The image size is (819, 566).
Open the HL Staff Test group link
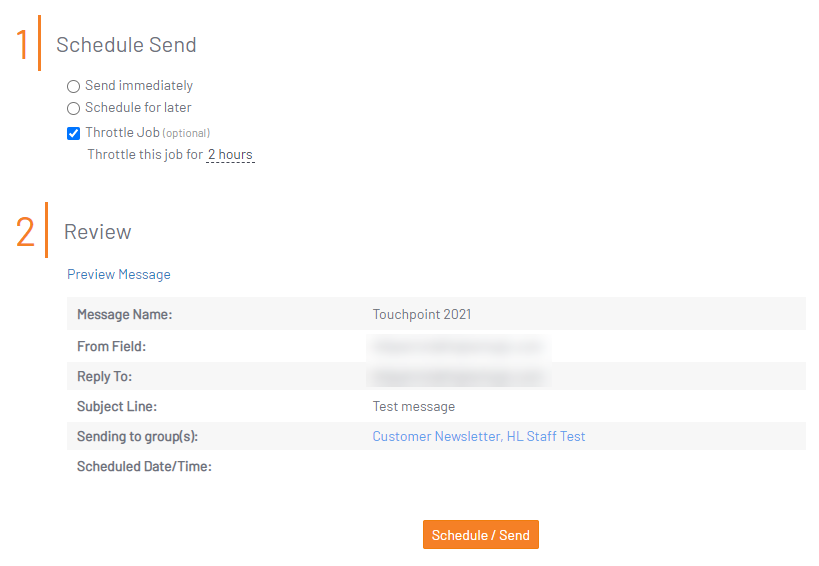546,436
